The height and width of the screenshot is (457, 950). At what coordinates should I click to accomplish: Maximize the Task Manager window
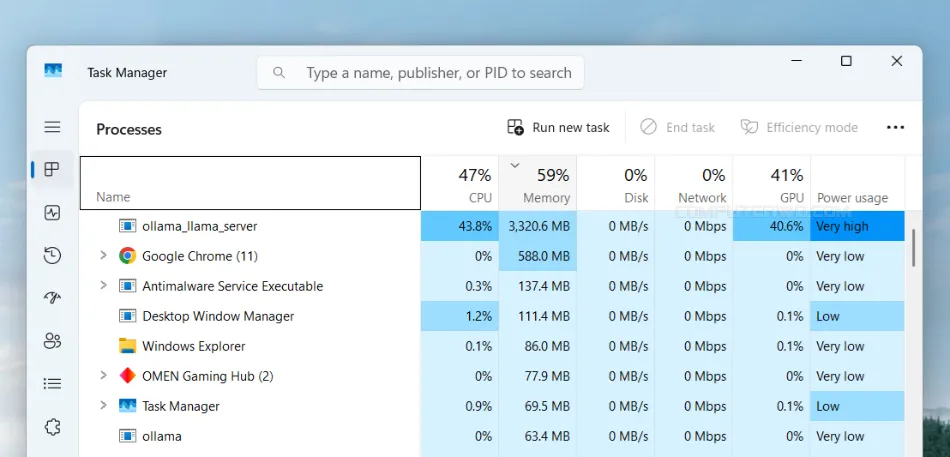[846, 61]
